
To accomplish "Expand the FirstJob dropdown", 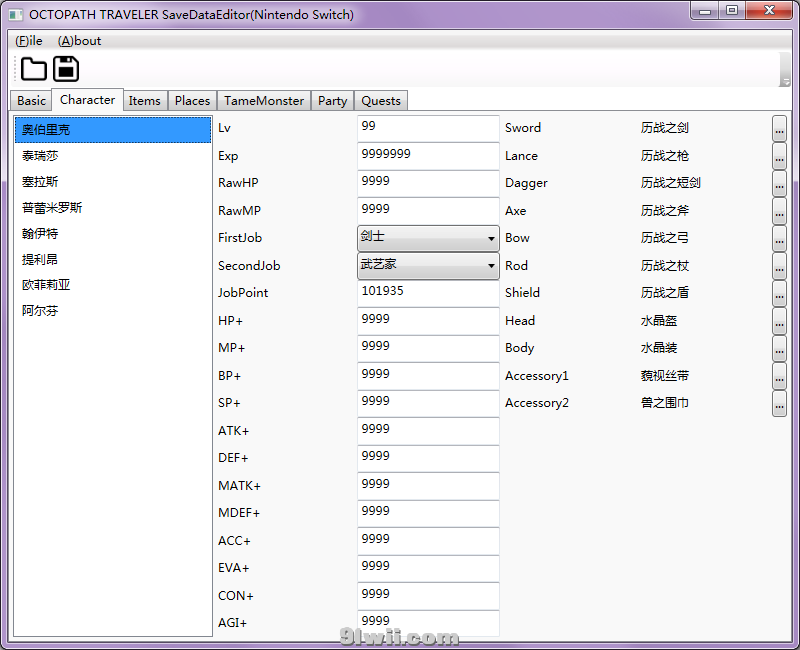I will tap(428, 238).
